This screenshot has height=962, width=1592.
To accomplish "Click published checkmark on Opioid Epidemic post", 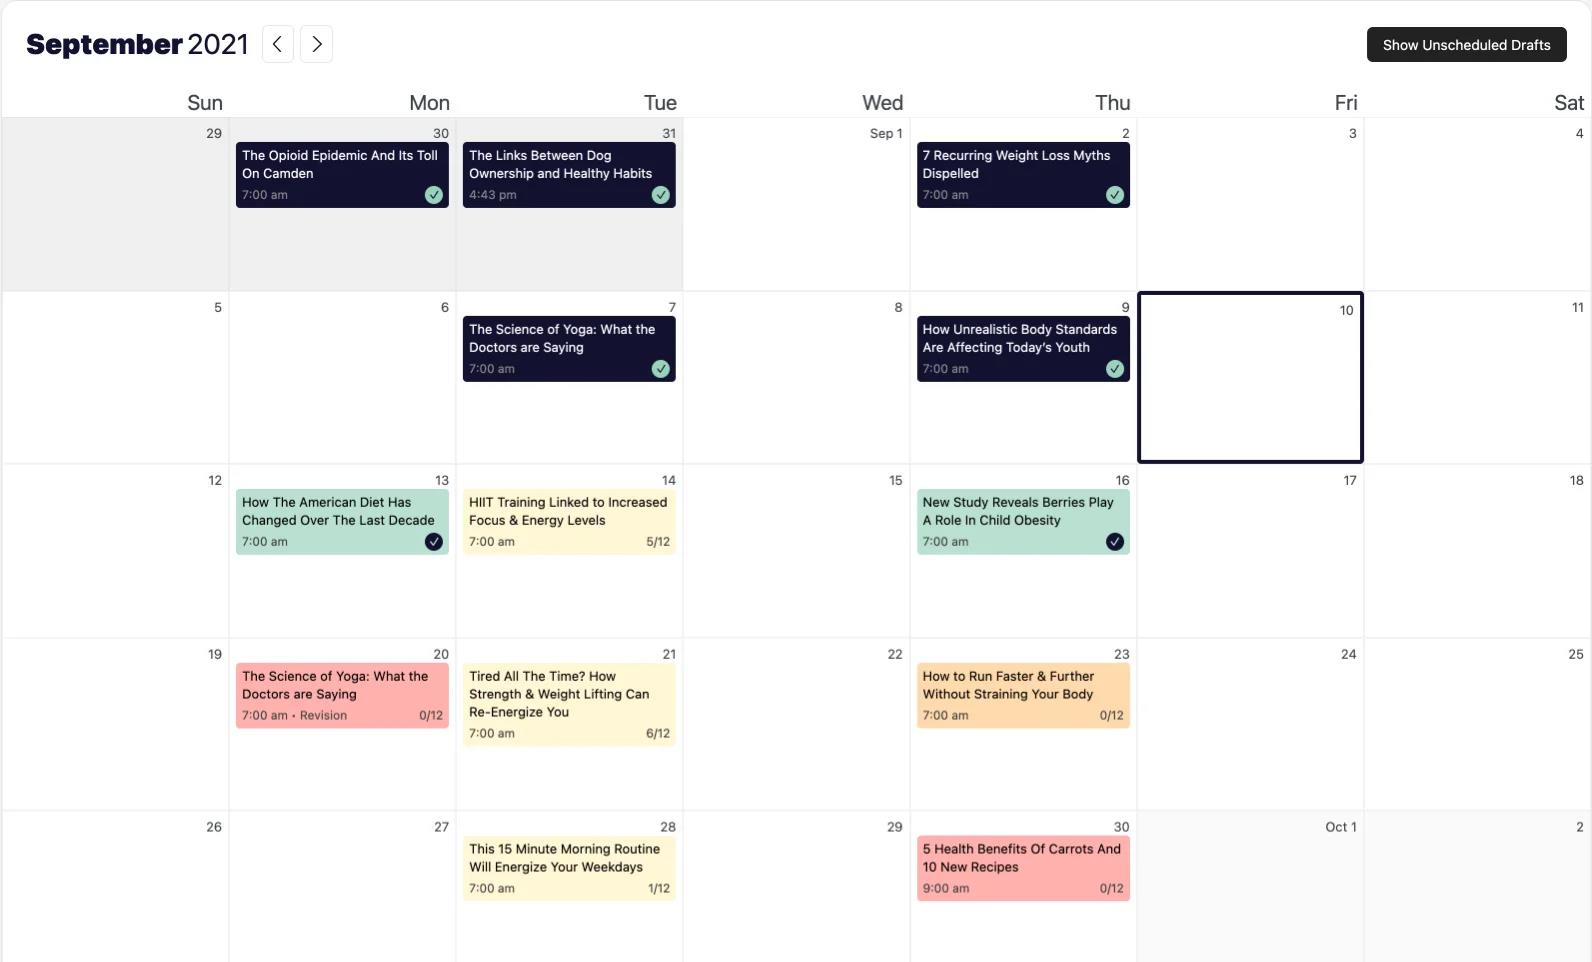I will [434, 195].
